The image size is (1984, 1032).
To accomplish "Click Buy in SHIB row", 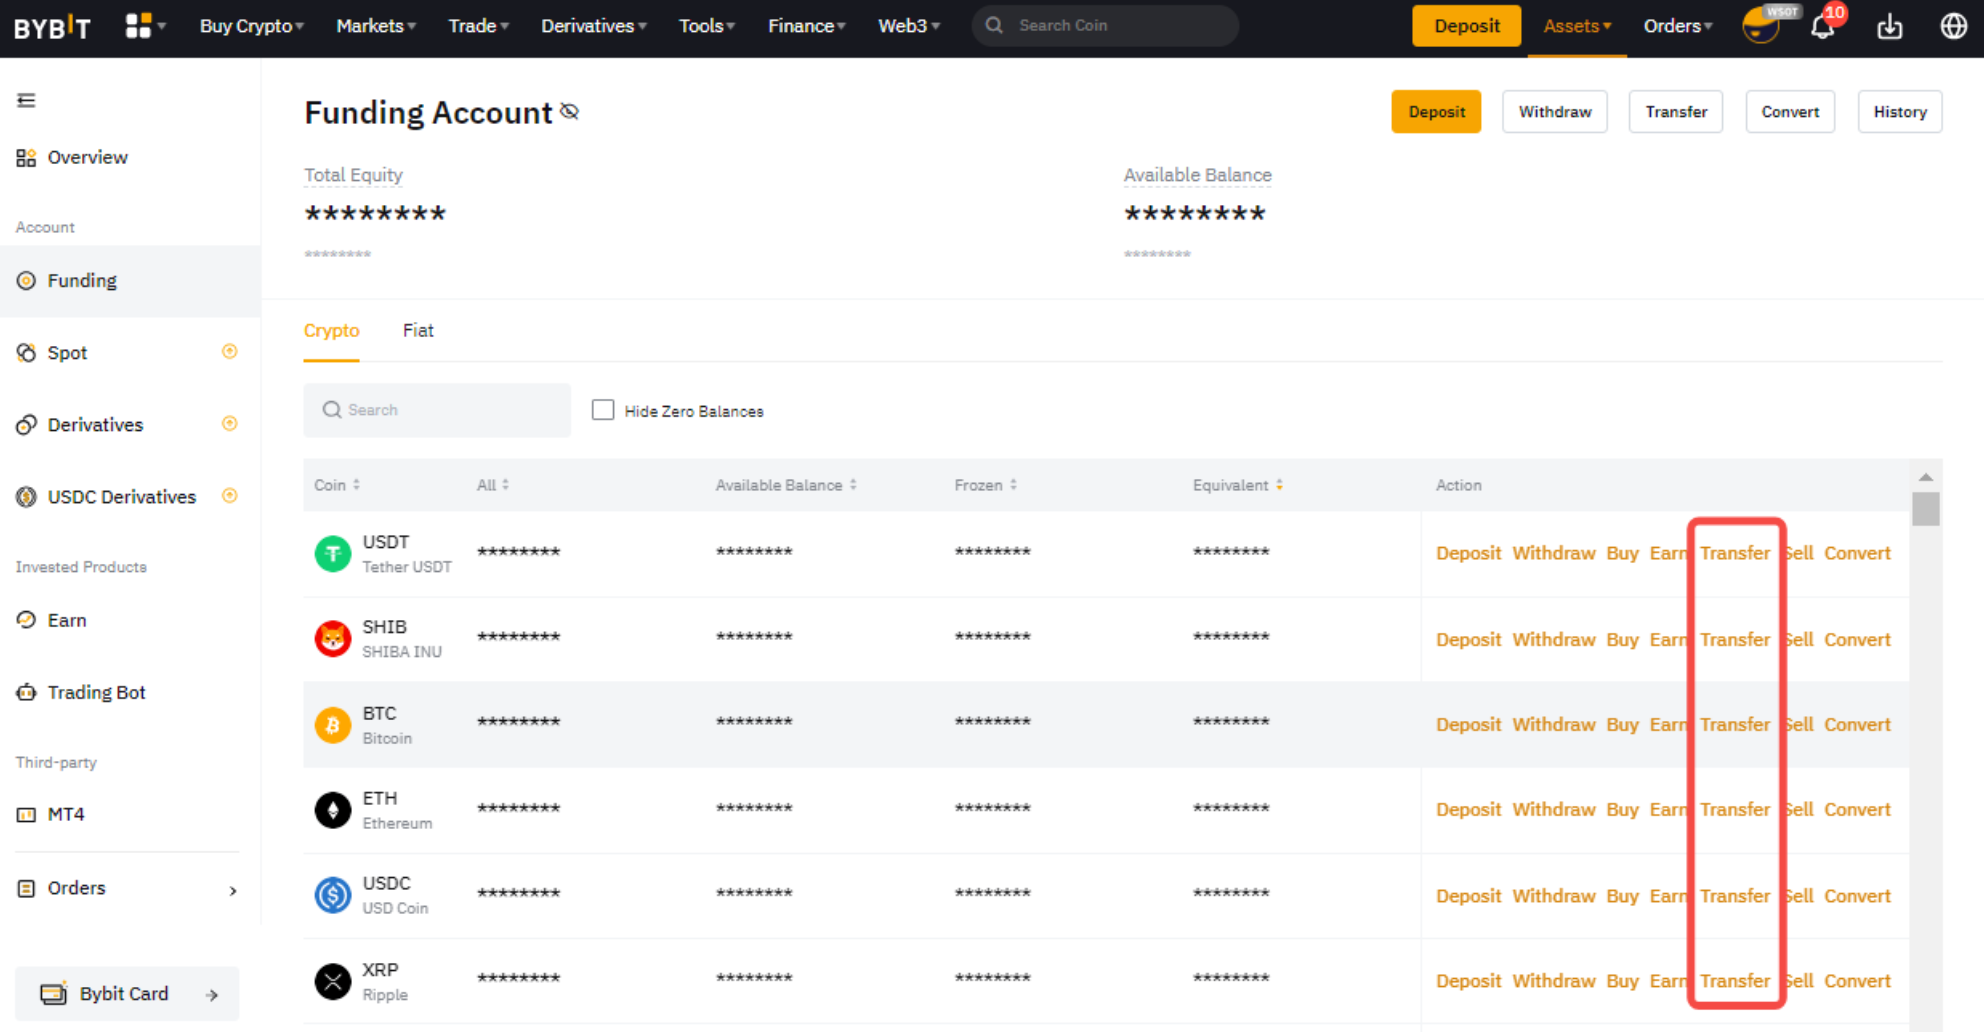I will pyautogui.click(x=1622, y=640).
